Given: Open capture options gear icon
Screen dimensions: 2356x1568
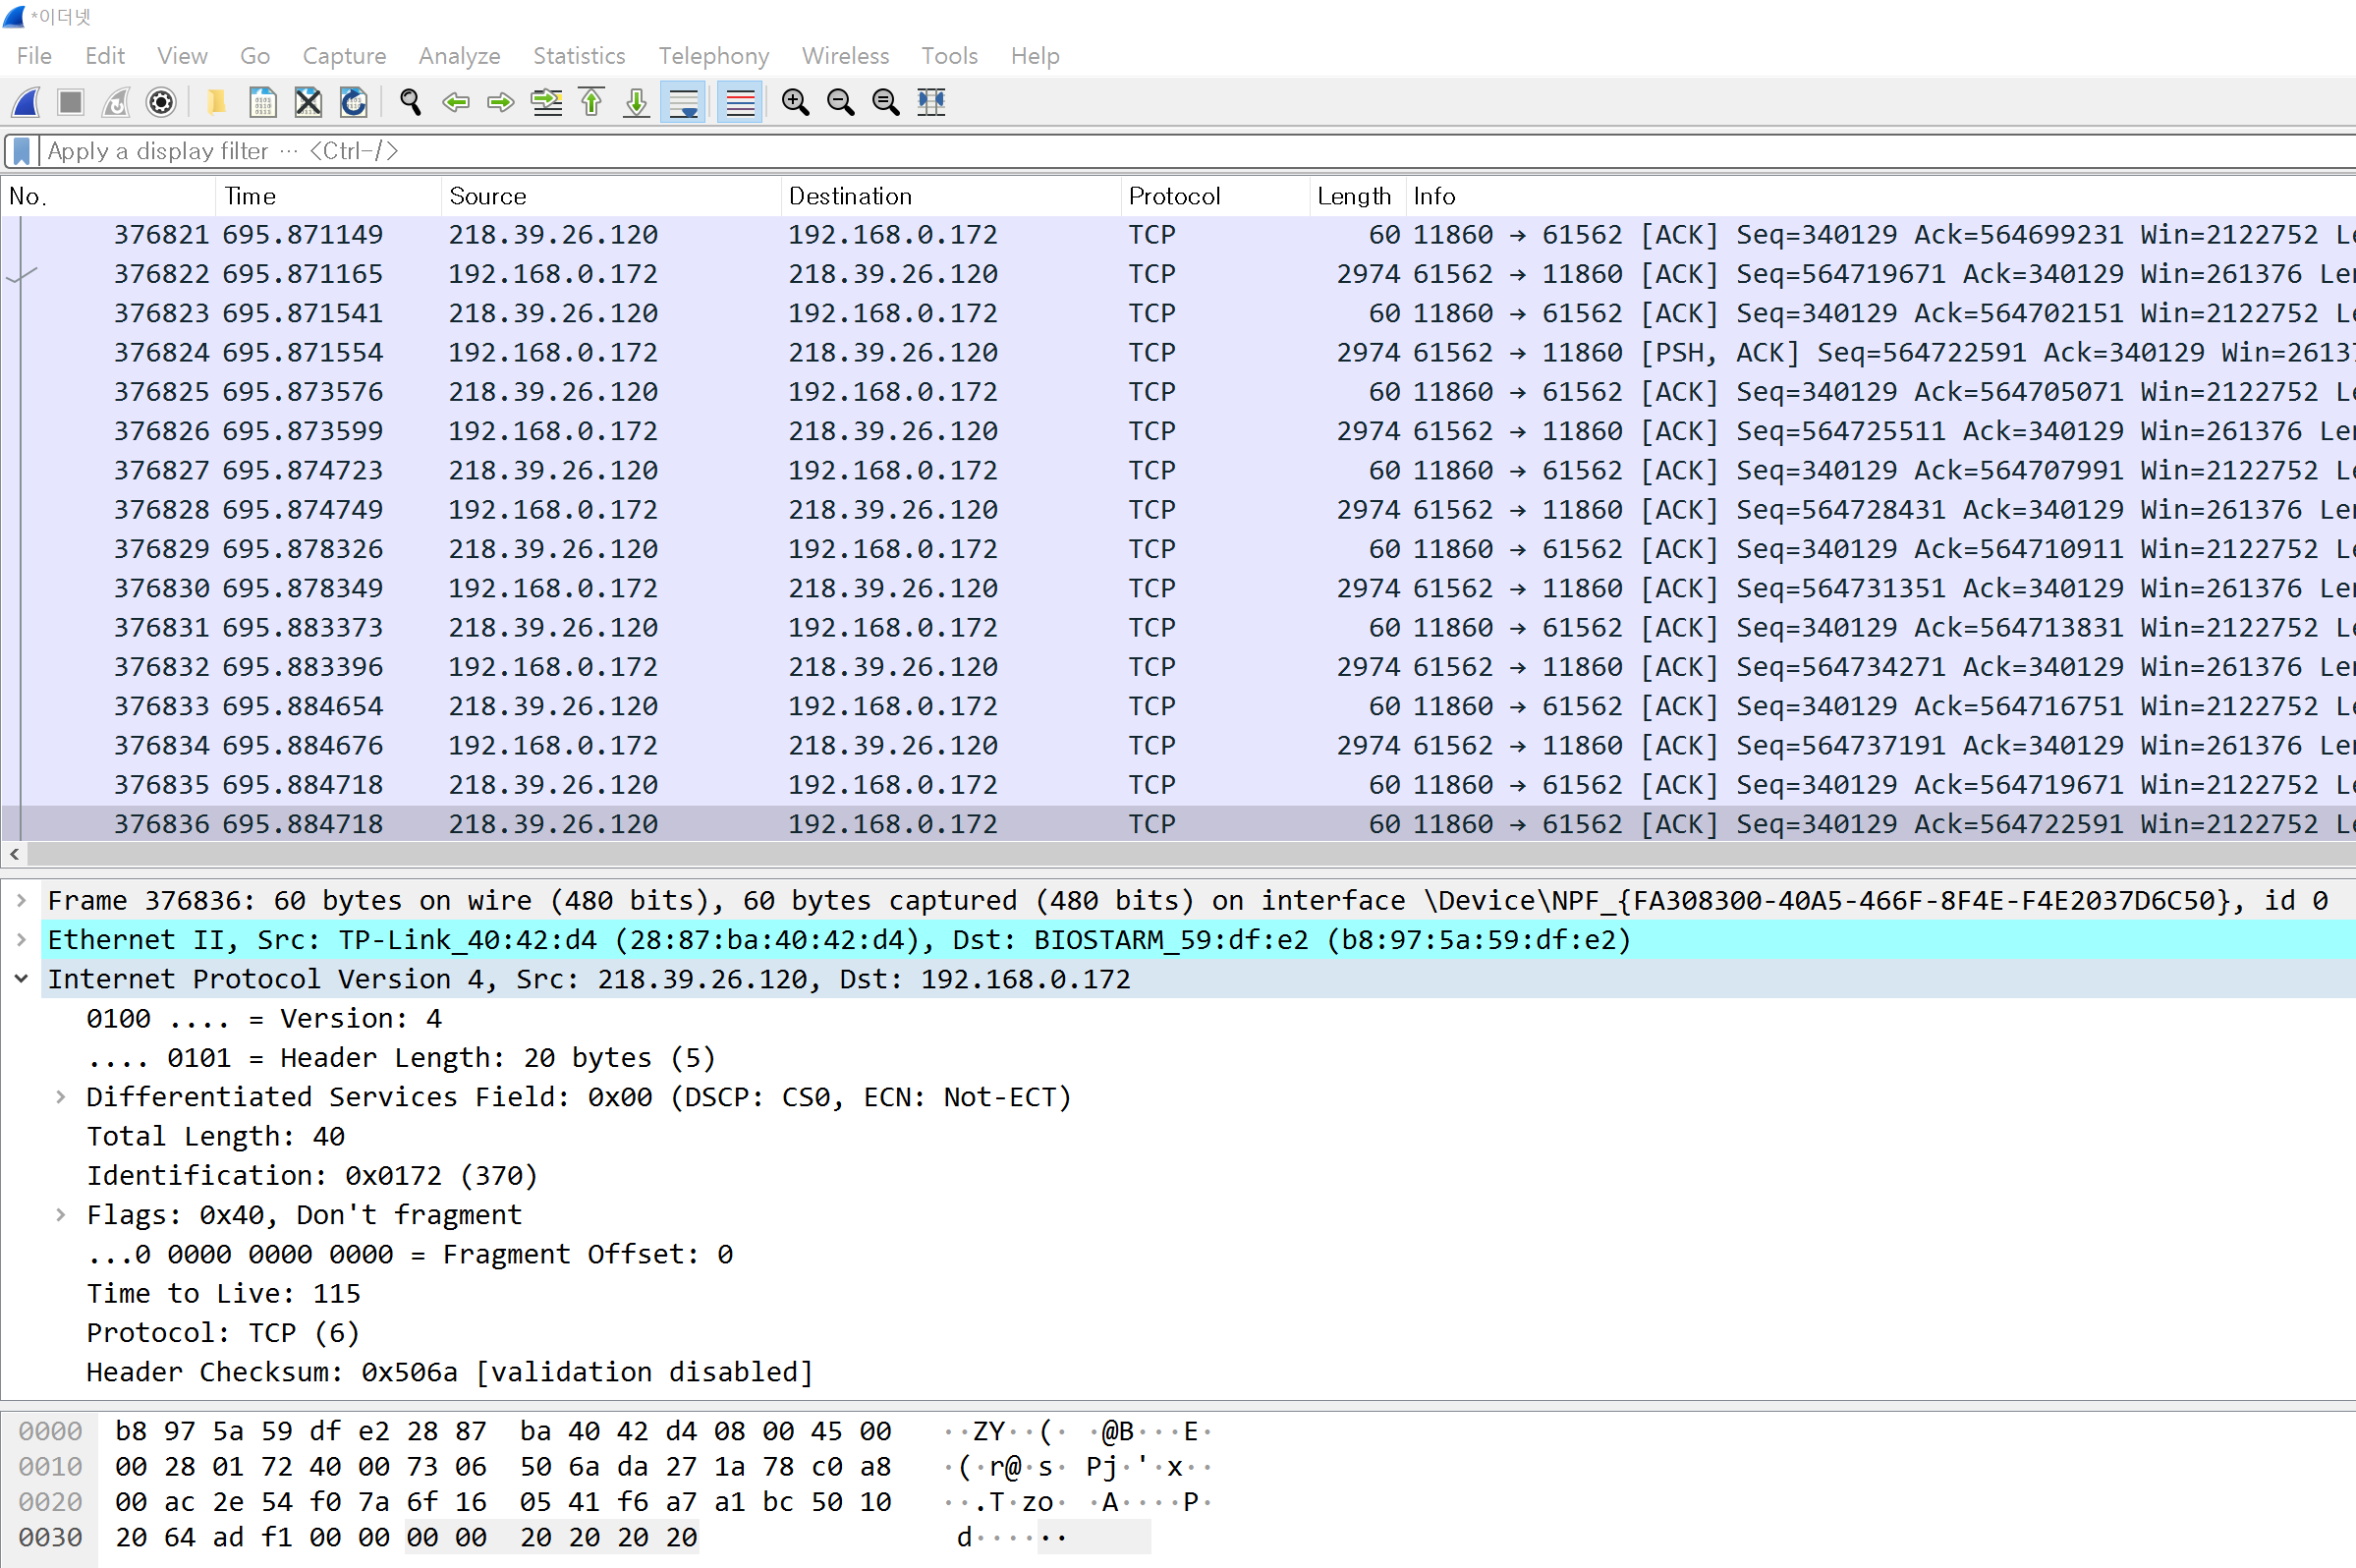Looking at the screenshot, I should pos(161,102).
